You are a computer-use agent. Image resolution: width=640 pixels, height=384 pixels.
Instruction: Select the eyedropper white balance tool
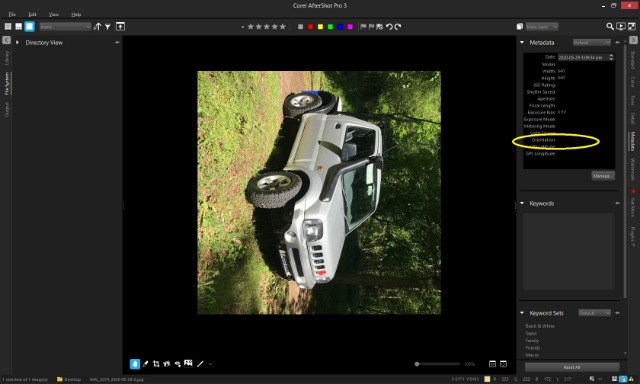click(145, 364)
